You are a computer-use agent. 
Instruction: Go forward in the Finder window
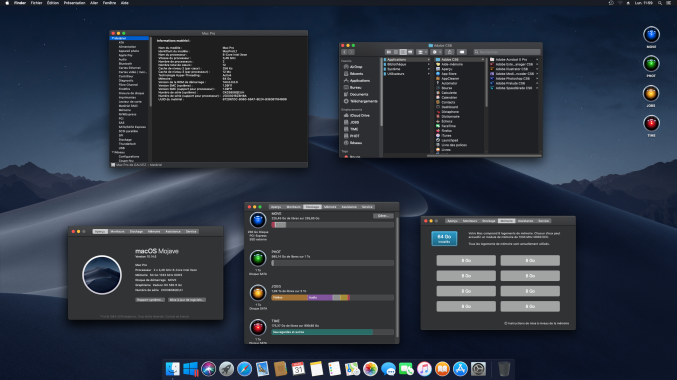click(351, 52)
